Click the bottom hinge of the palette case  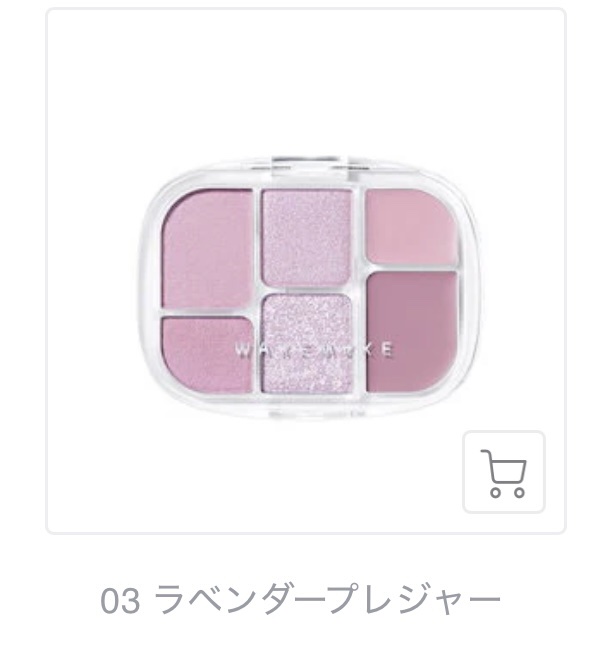306,415
